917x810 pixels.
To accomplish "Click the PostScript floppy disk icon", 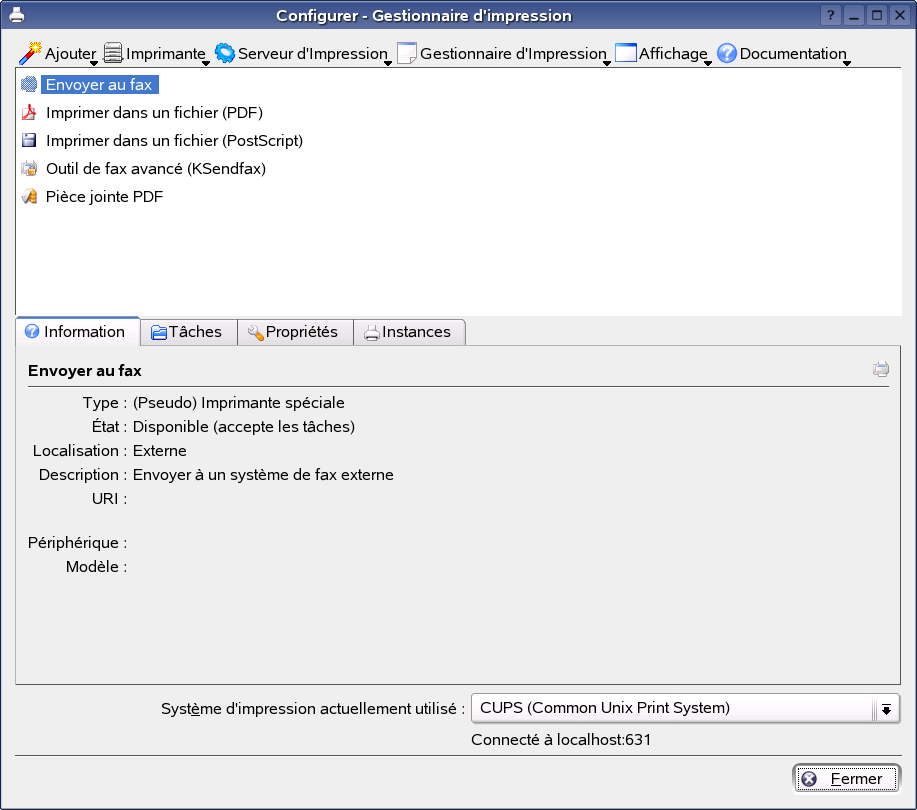I will pyautogui.click(x=29, y=140).
